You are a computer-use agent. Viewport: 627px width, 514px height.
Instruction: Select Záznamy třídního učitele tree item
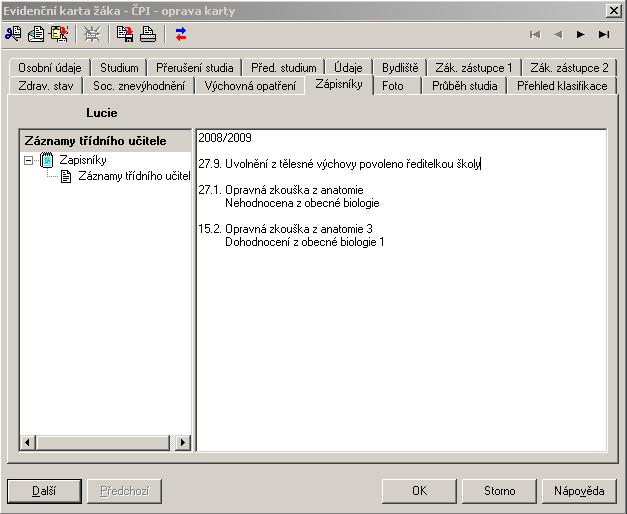134,176
